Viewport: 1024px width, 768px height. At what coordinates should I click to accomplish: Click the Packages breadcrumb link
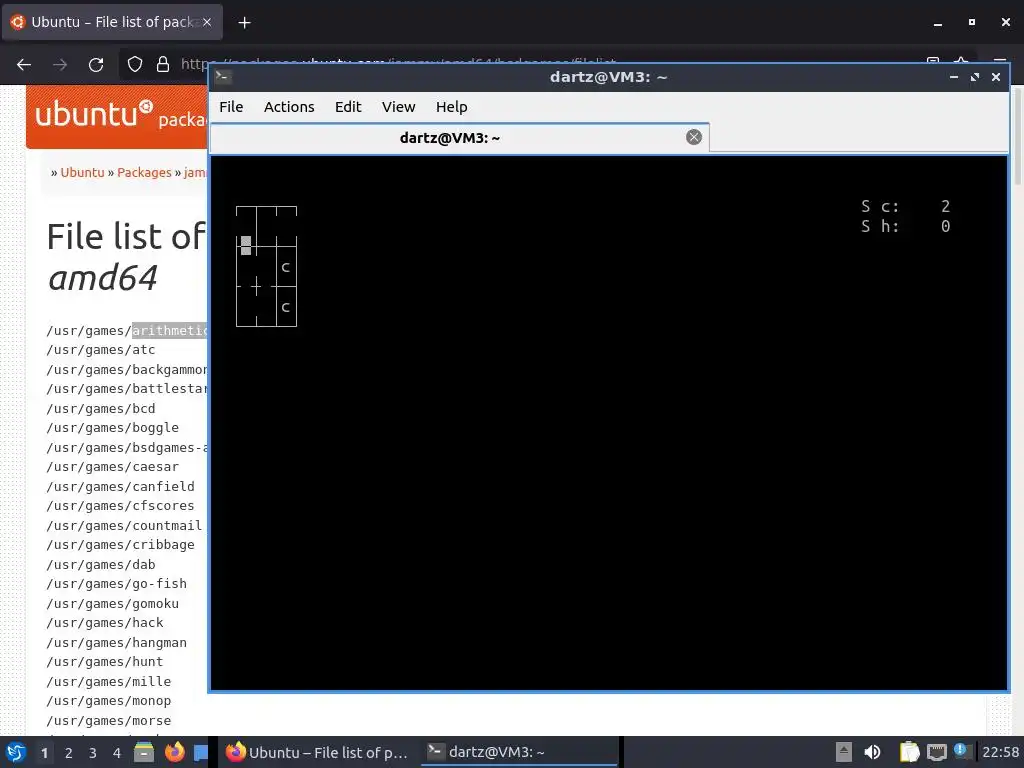click(144, 172)
